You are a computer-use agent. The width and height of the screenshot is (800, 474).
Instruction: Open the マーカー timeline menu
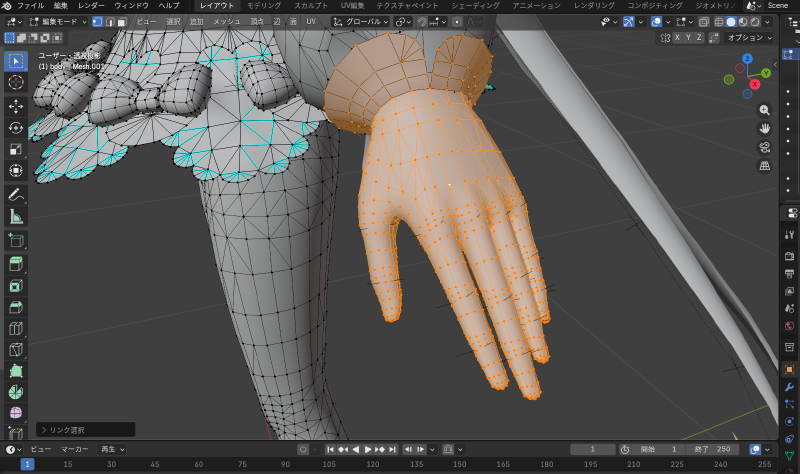pyautogui.click(x=74, y=450)
